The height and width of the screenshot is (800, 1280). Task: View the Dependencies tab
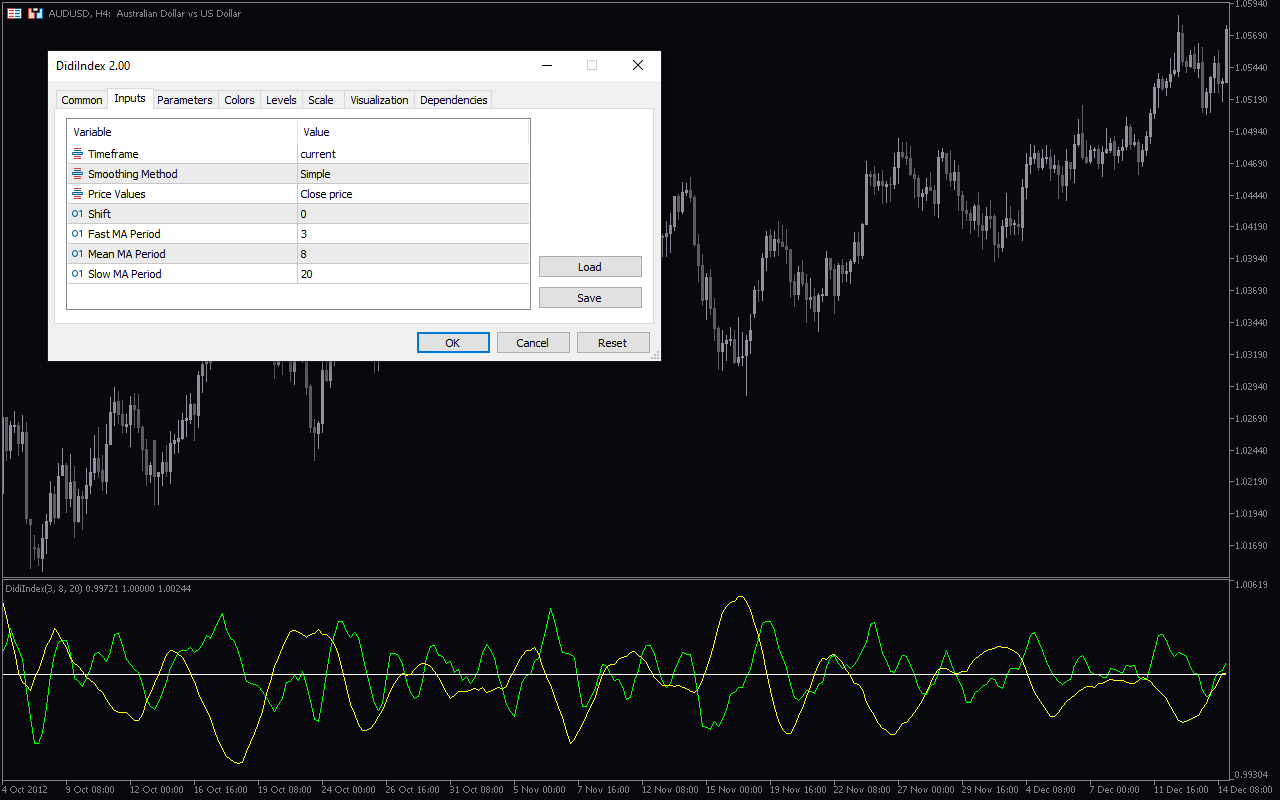454,100
